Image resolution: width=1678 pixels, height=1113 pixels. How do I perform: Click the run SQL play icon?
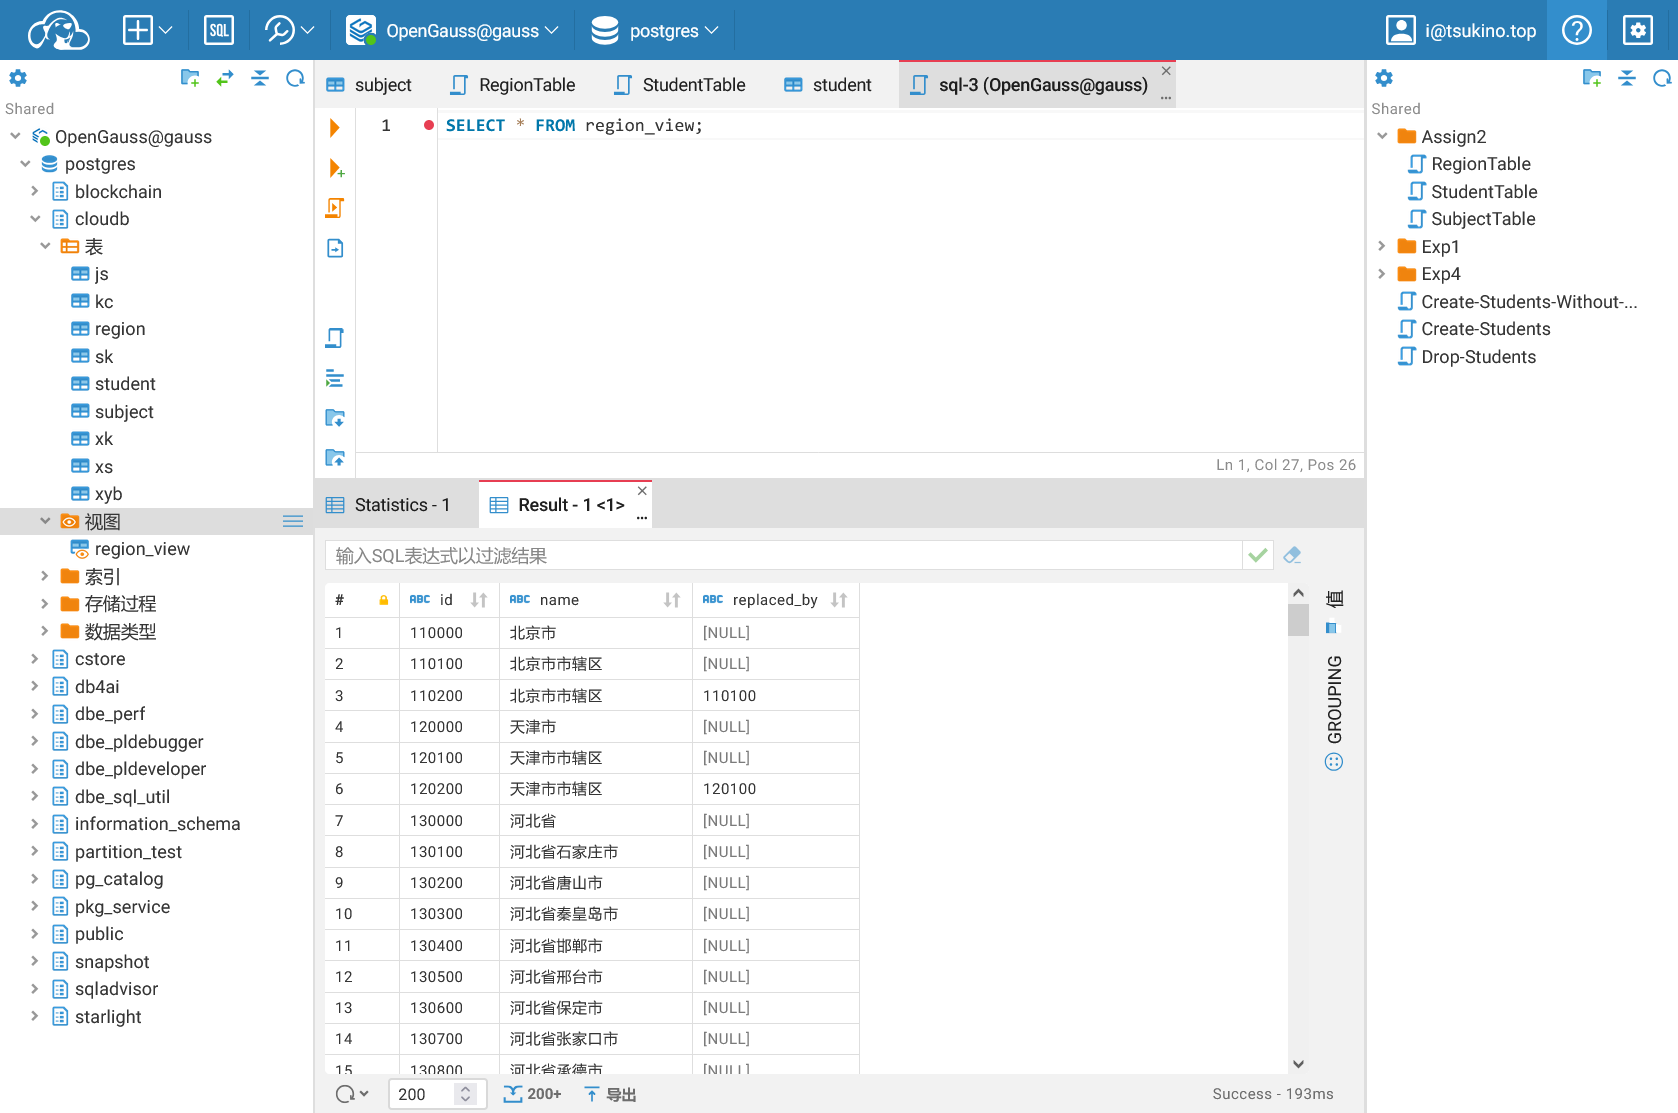(x=335, y=128)
